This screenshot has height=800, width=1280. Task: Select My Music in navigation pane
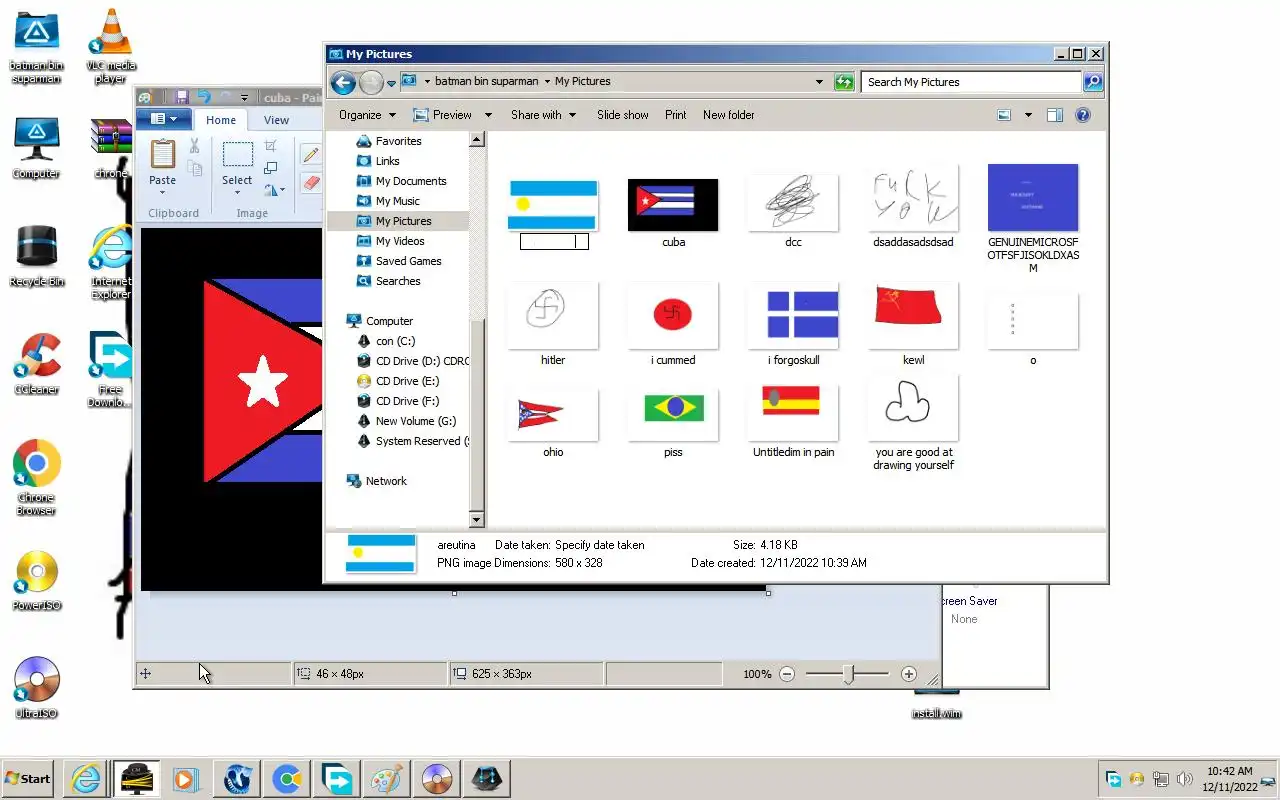point(397,201)
